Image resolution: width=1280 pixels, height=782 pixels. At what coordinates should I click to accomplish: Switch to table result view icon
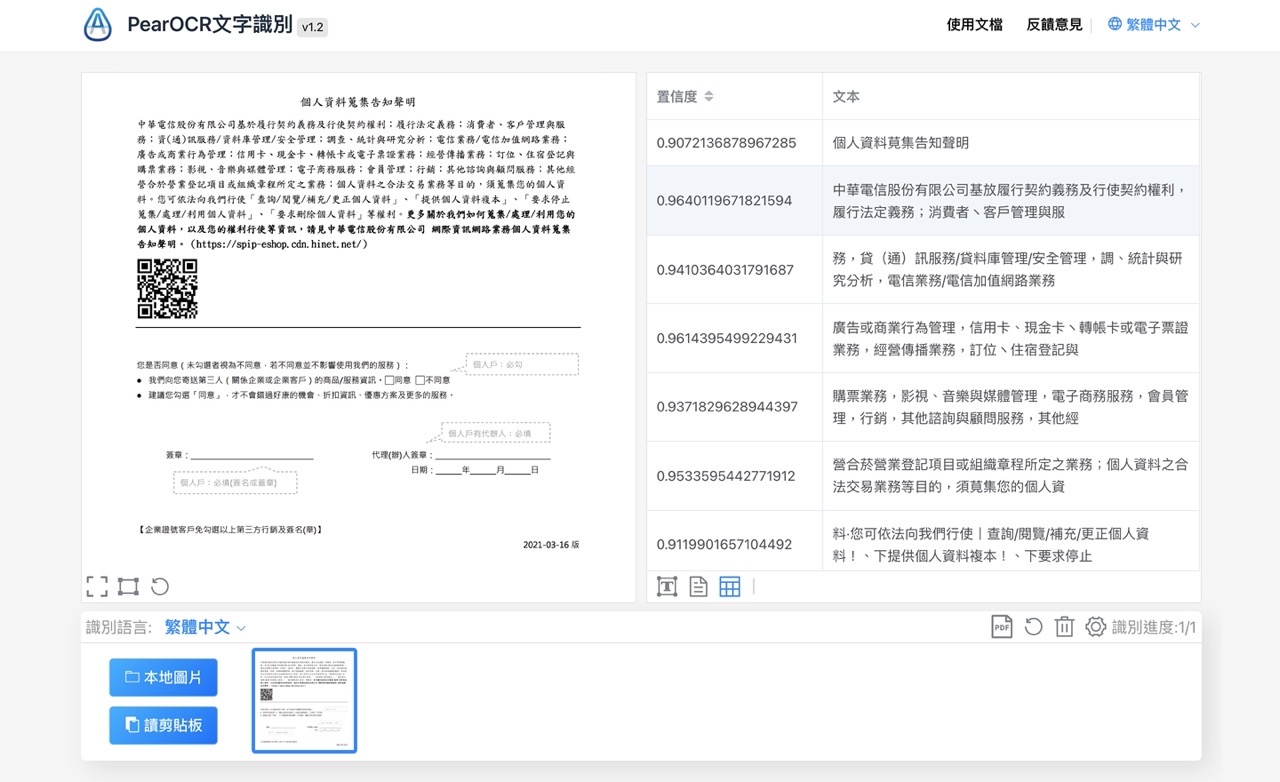pyautogui.click(x=730, y=587)
